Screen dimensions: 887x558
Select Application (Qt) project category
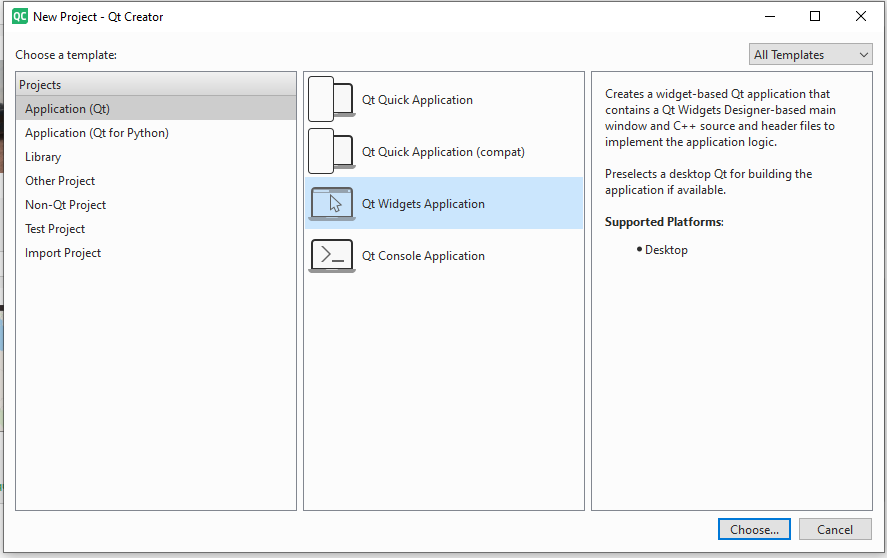point(67,109)
